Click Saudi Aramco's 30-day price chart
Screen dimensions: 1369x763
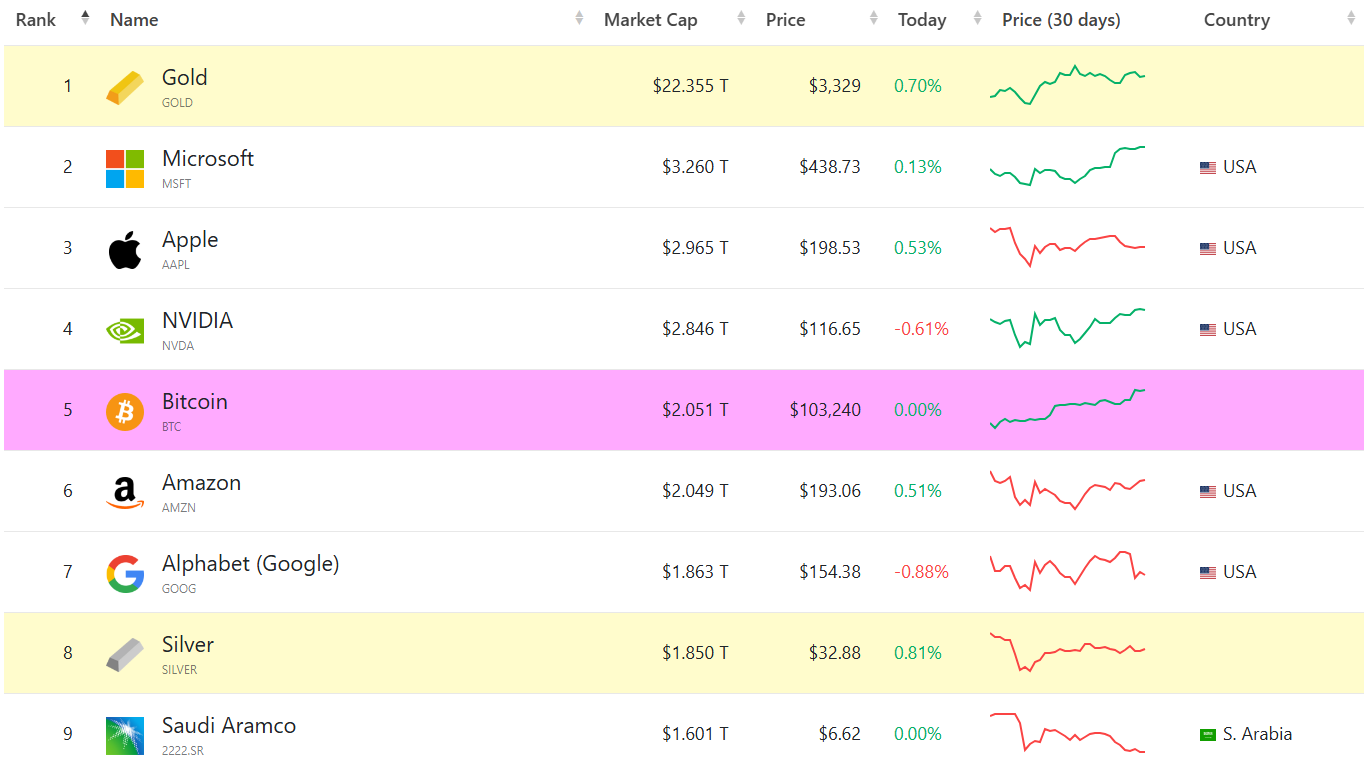(1067, 733)
